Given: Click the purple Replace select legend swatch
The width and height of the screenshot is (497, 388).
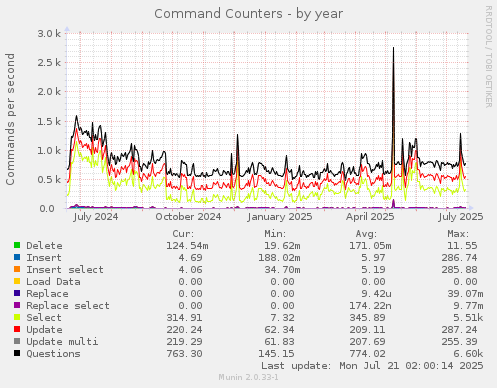Looking at the screenshot, I should pyautogui.click(x=17, y=305).
